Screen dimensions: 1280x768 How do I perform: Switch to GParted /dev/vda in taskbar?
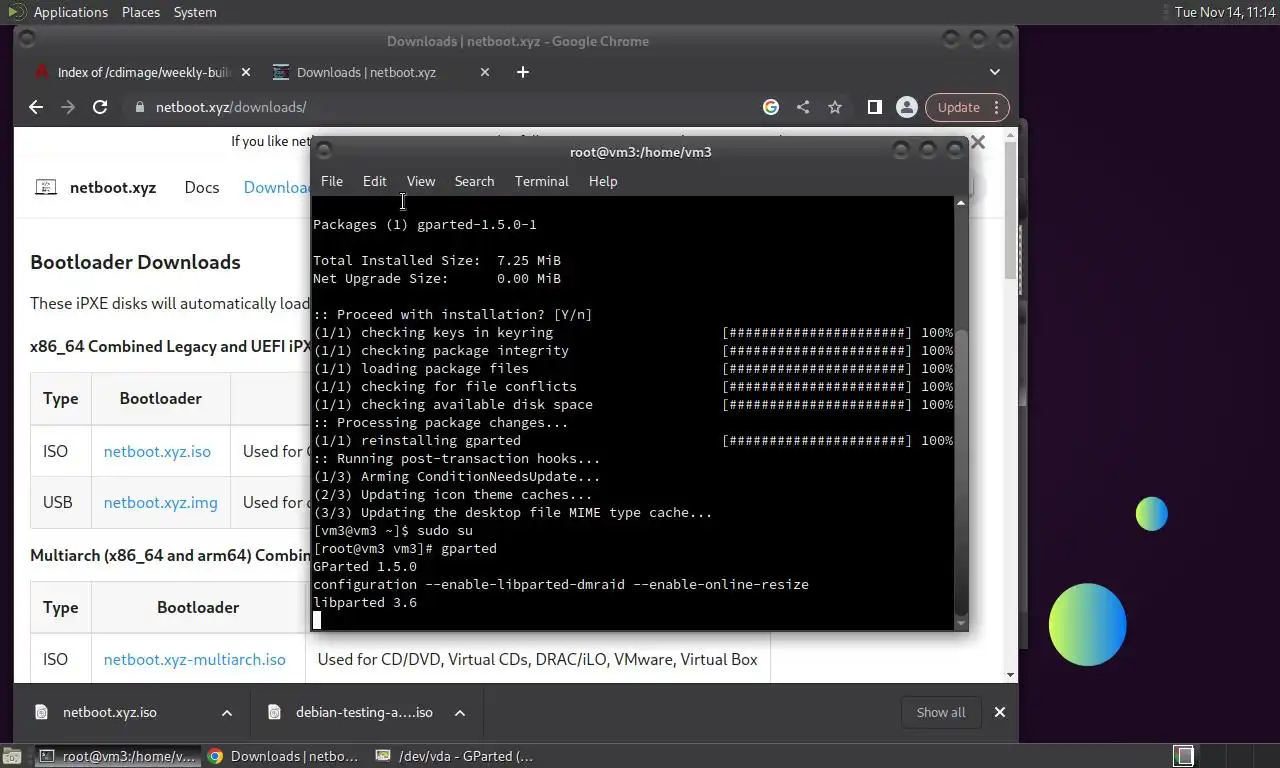tap(455, 756)
